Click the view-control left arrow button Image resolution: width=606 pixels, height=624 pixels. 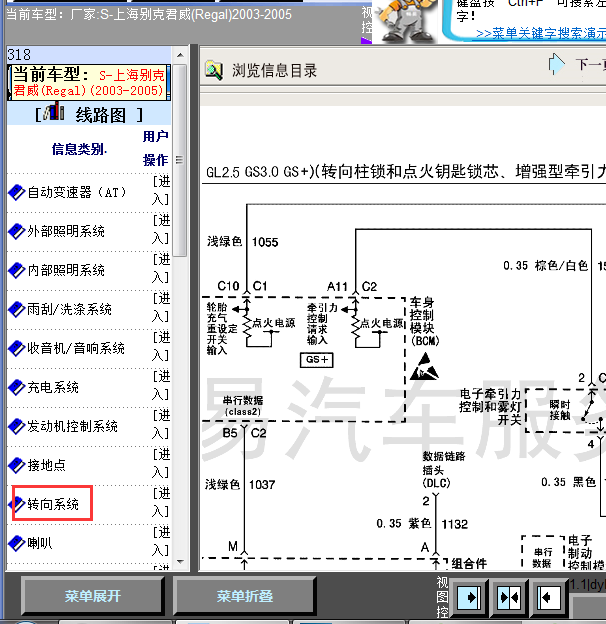548,597
